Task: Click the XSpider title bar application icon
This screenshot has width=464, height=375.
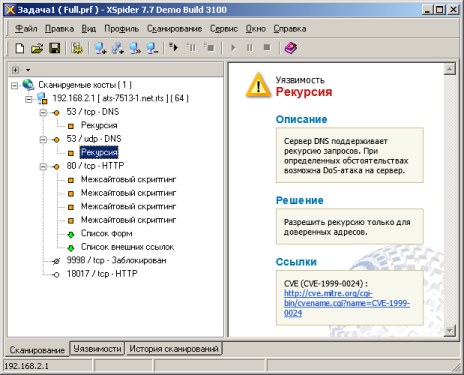Action: tap(10, 10)
